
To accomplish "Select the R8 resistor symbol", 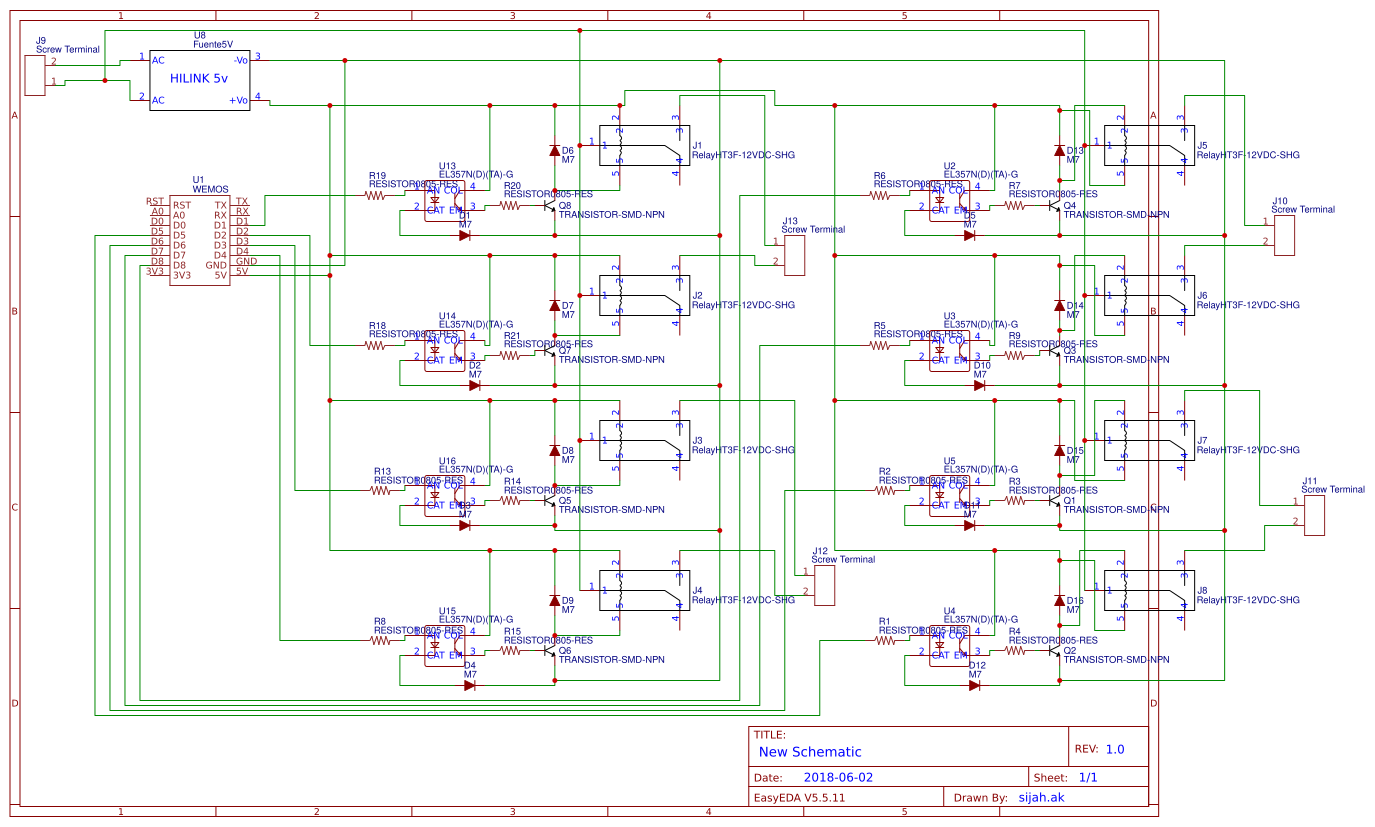I will coord(380,640).
